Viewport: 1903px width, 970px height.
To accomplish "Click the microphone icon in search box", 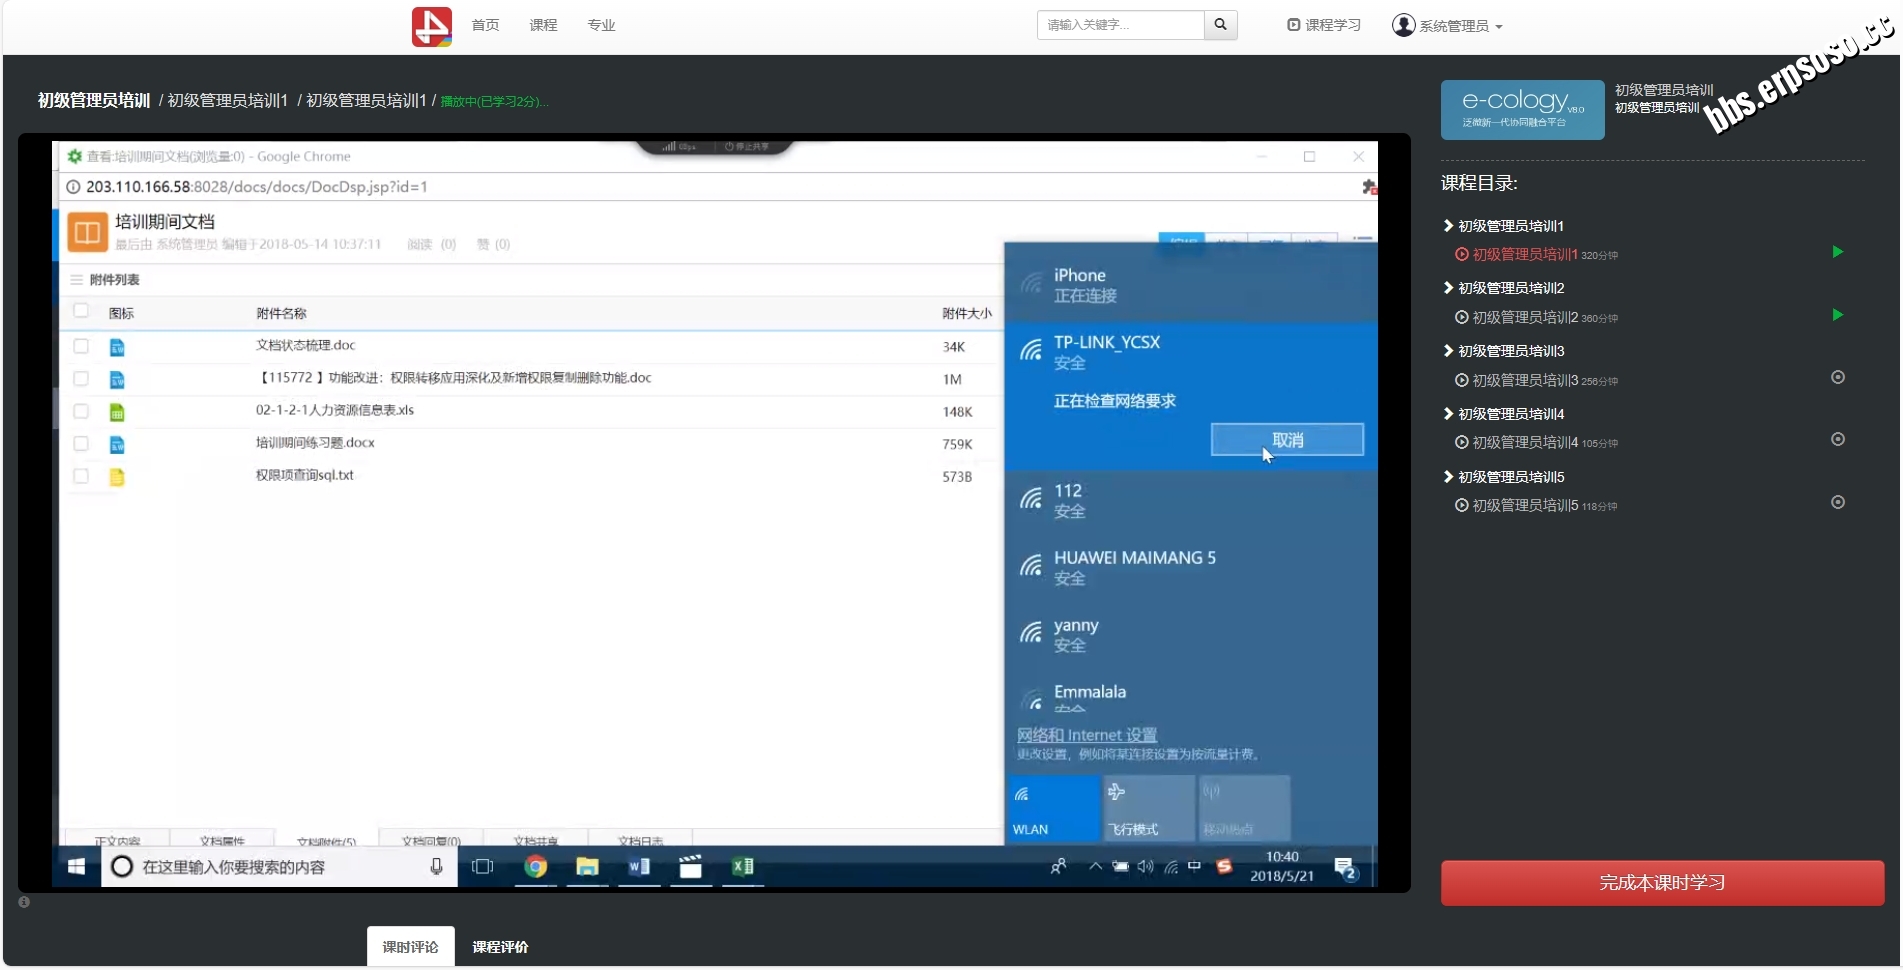I will coord(436,866).
